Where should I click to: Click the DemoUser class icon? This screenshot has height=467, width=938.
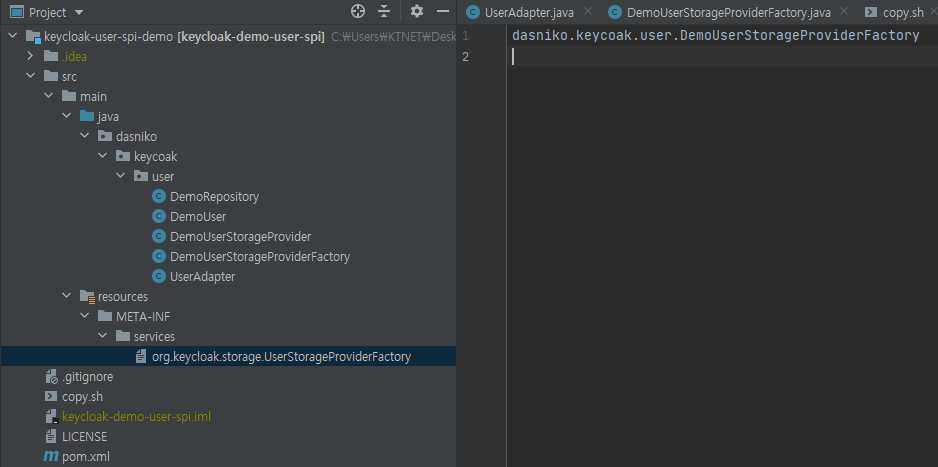pos(159,216)
